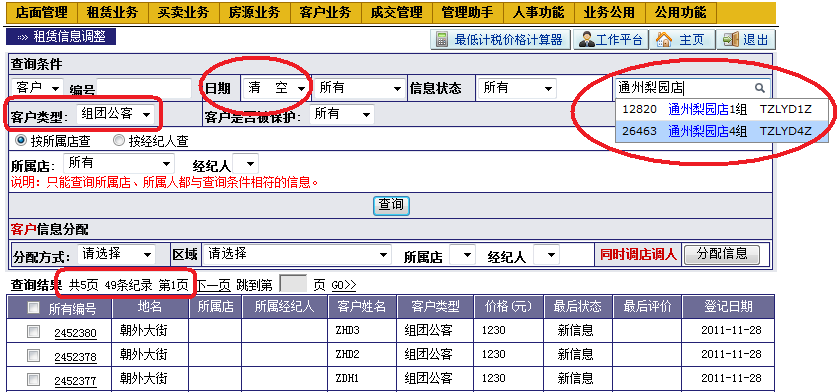Open the 信息状态 dropdown
Screen dimensions: 840x392
(518, 88)
